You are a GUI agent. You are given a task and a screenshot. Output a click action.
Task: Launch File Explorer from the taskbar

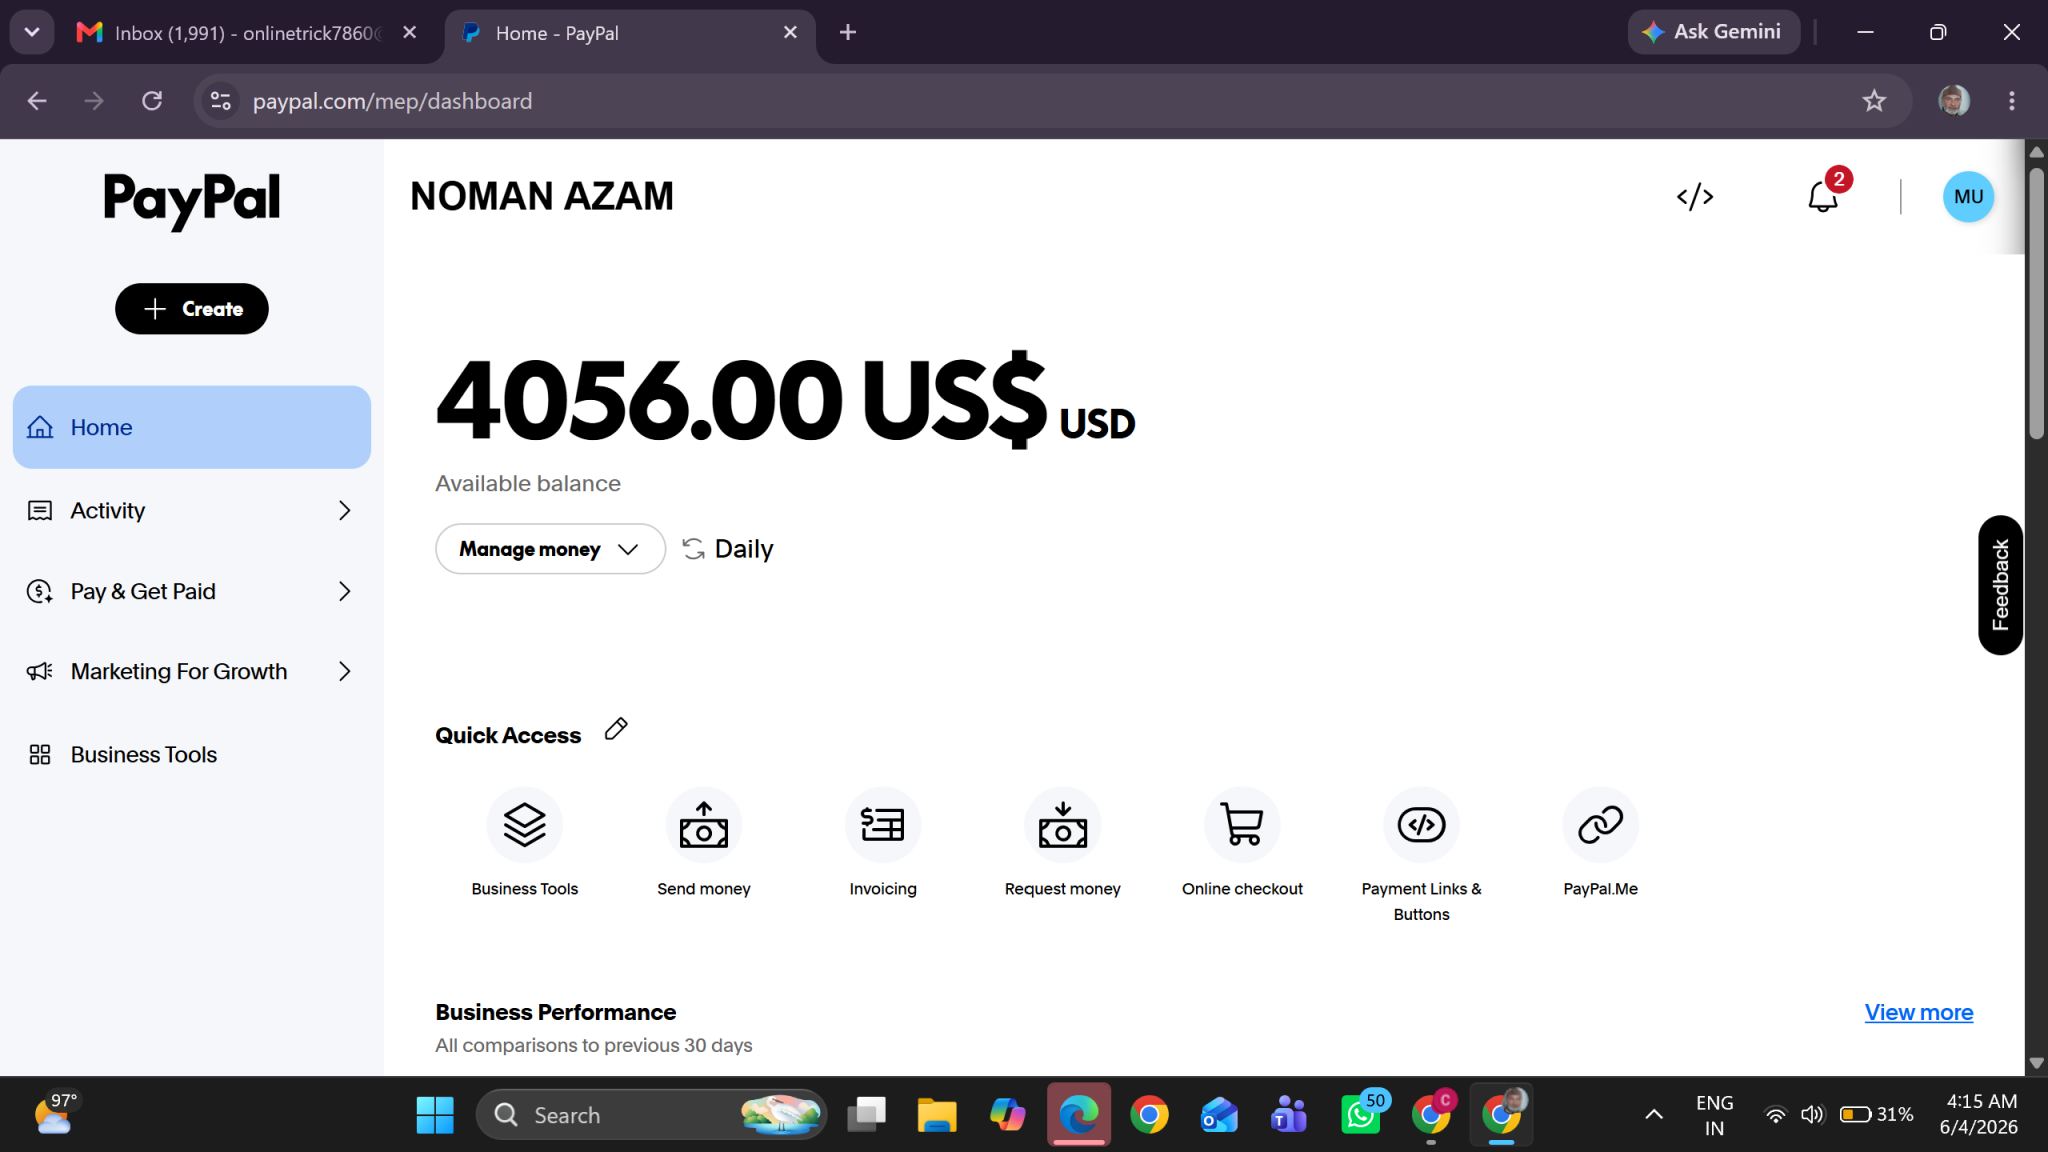[937, 1114]
